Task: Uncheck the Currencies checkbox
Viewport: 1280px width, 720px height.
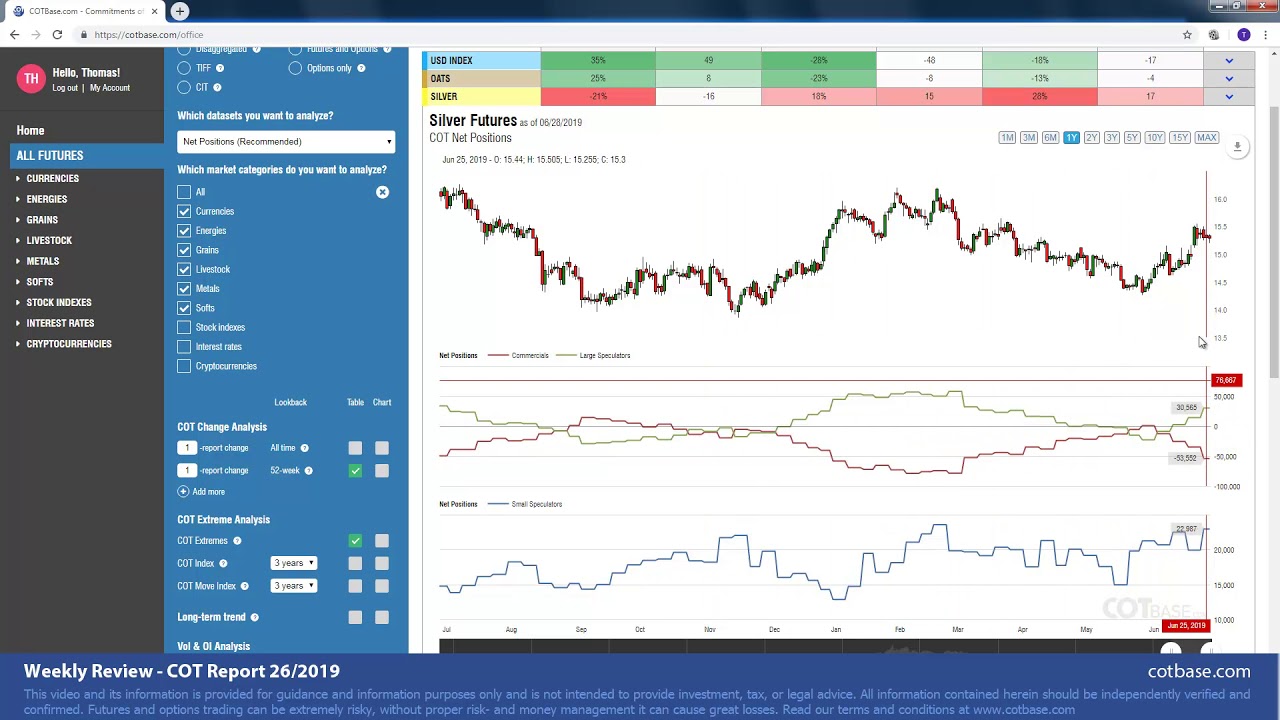Action: click(x=184, y=211)
